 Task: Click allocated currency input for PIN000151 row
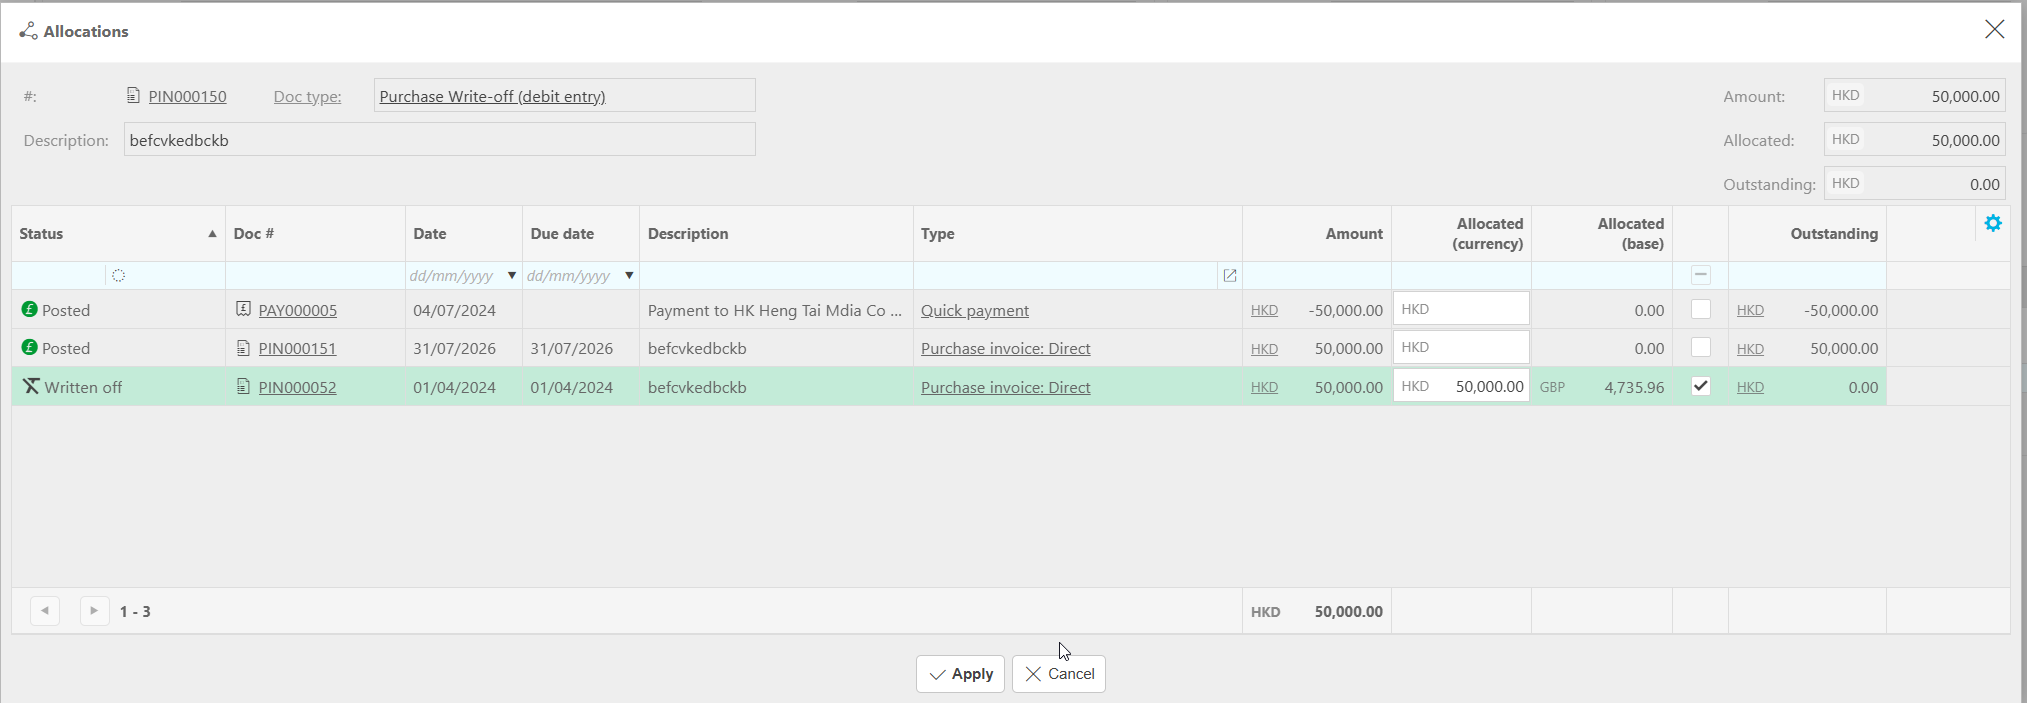coord(1461,347)
